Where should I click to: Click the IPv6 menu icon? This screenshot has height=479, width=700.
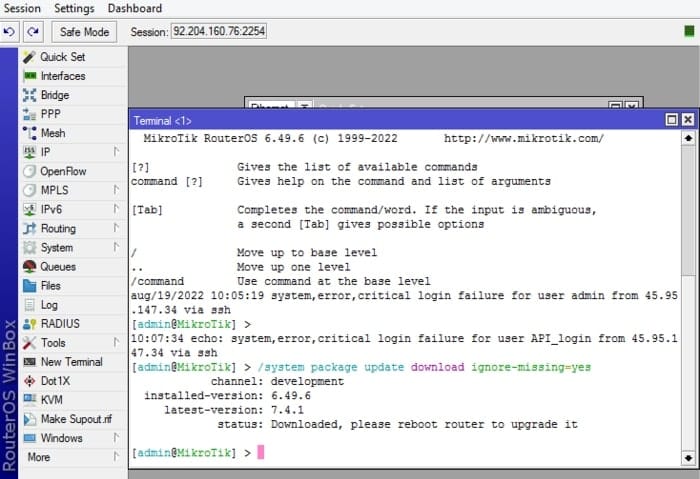pos(29,209)
